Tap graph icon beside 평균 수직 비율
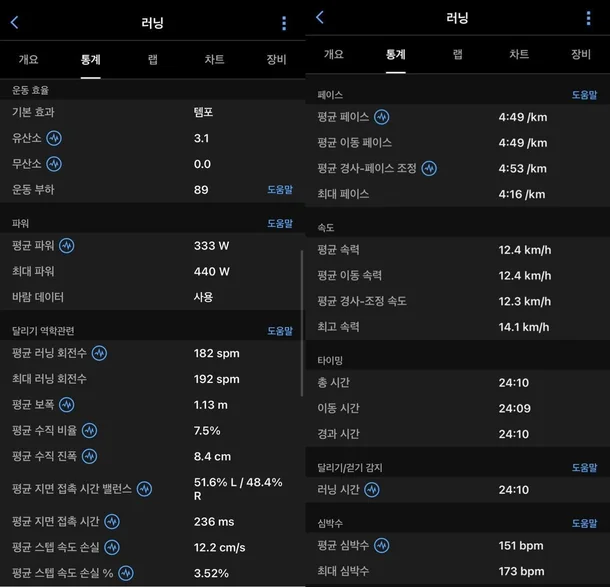 click(x=89, y=431)
